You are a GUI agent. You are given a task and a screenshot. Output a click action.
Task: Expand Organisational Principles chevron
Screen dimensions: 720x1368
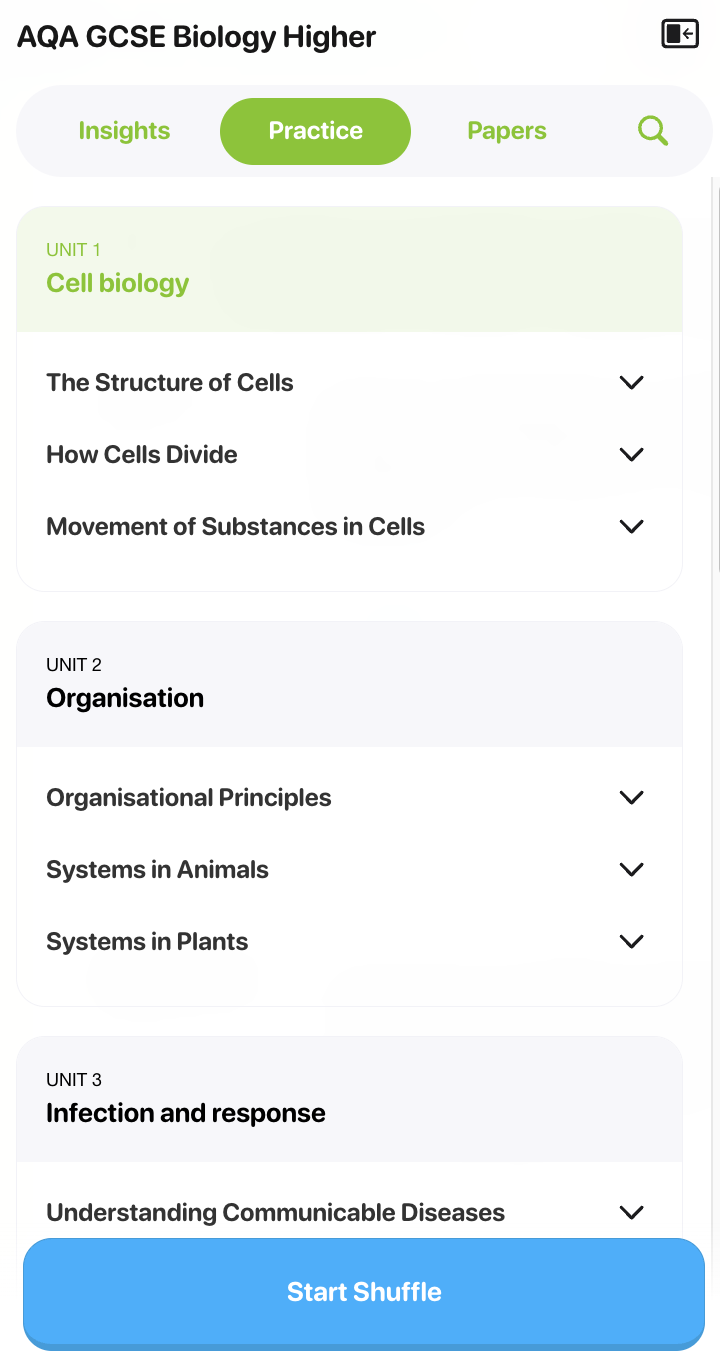631,797
